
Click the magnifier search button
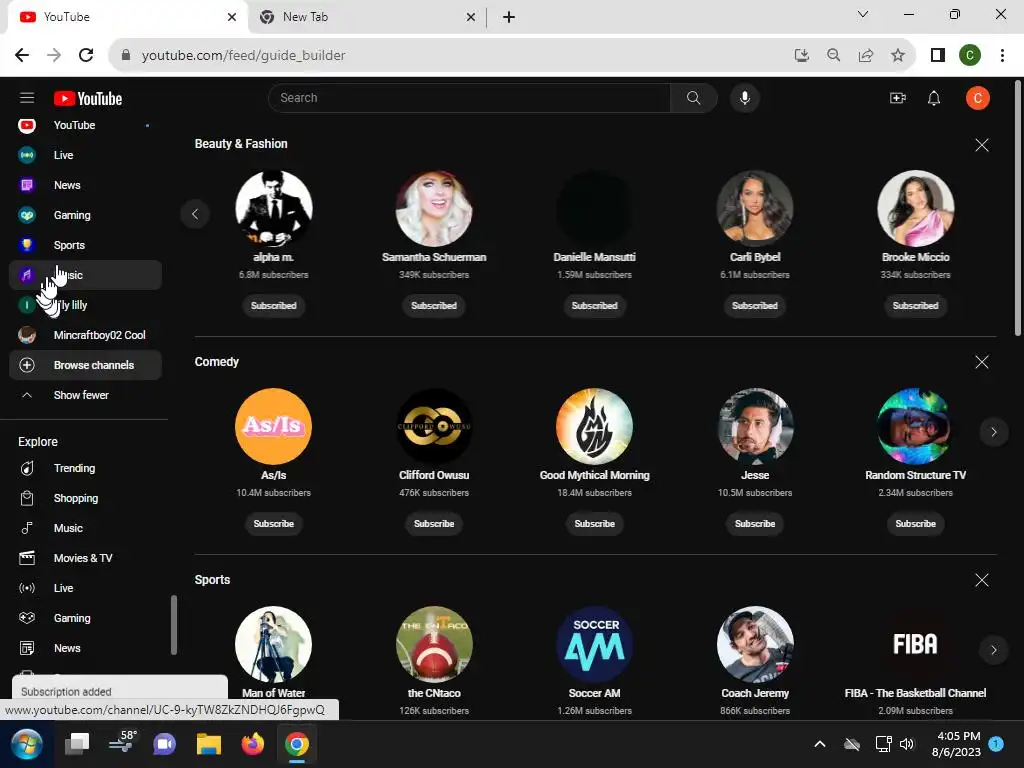pos(694,98)
